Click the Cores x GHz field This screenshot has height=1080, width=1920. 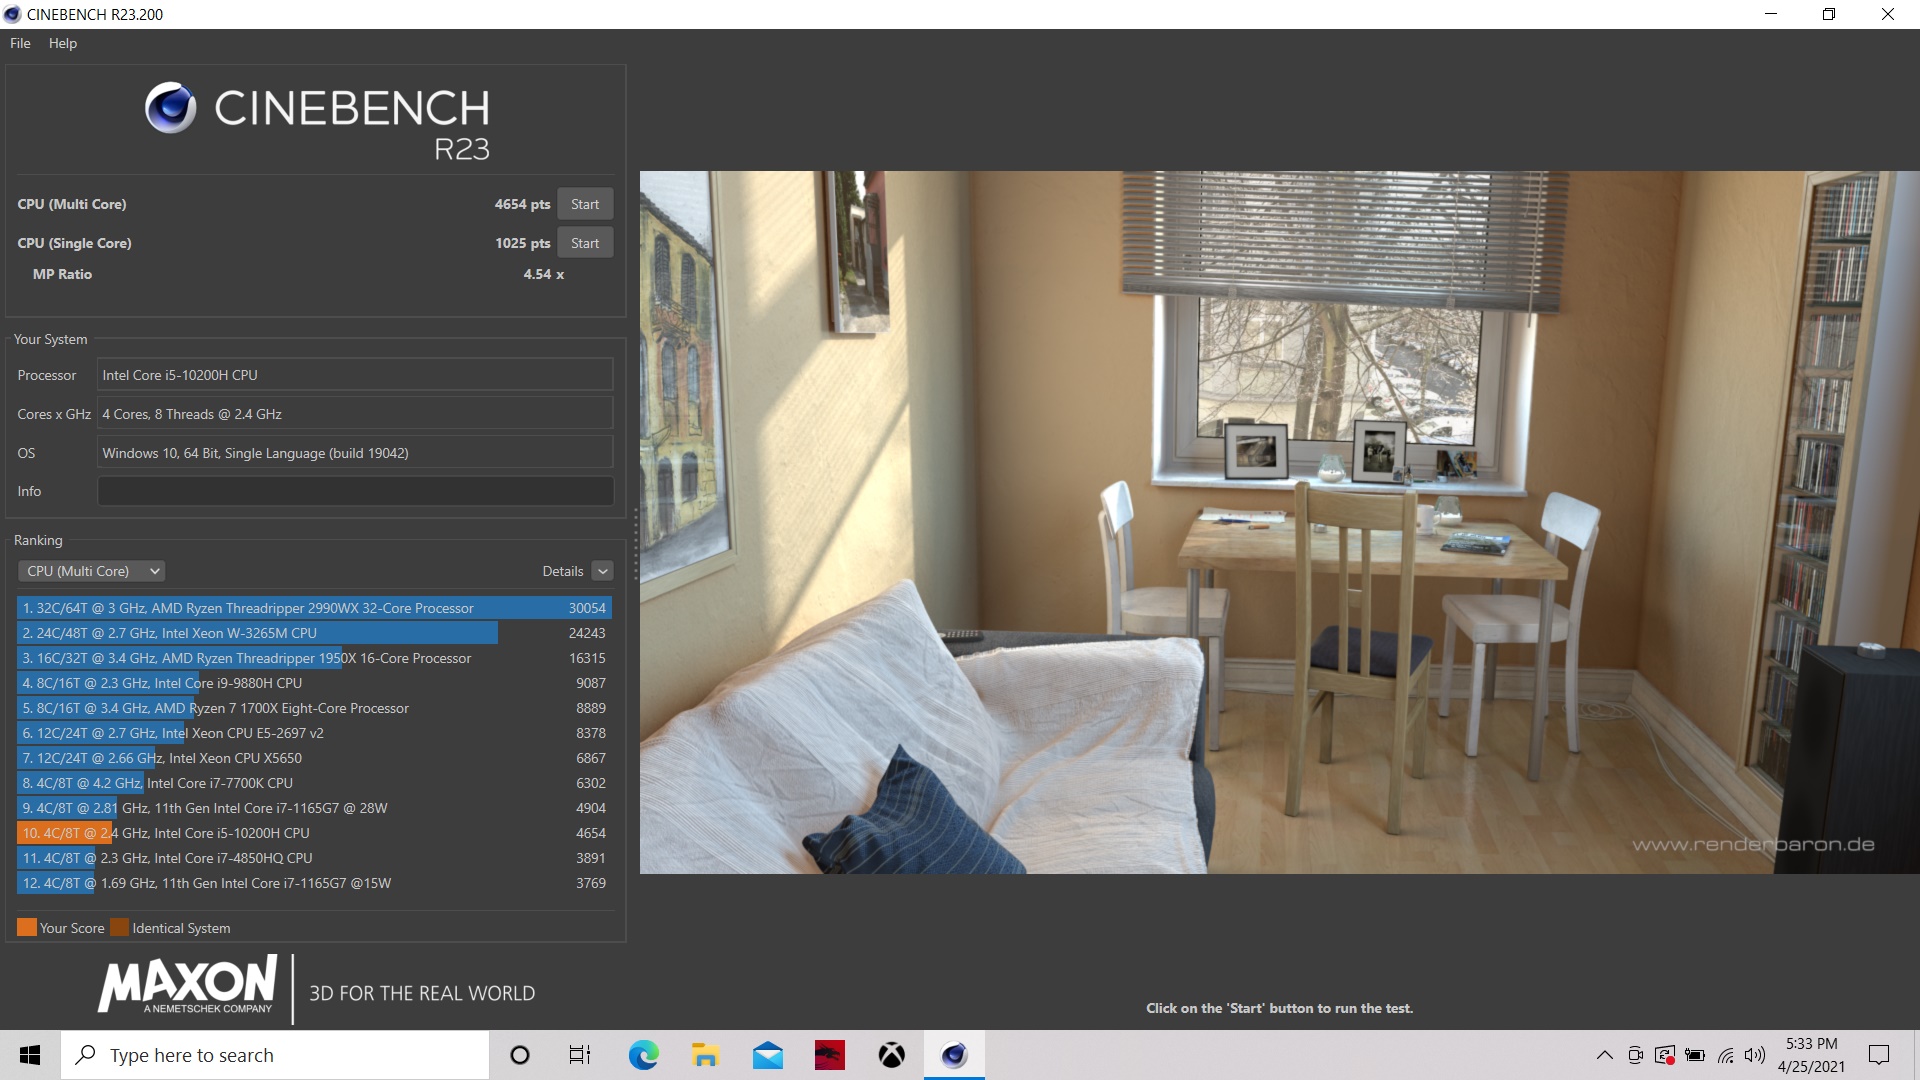tap(355, 414)
